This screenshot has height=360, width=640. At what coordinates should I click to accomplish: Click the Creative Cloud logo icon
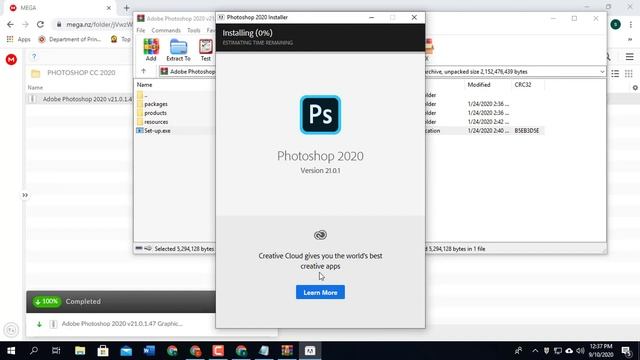320,235
